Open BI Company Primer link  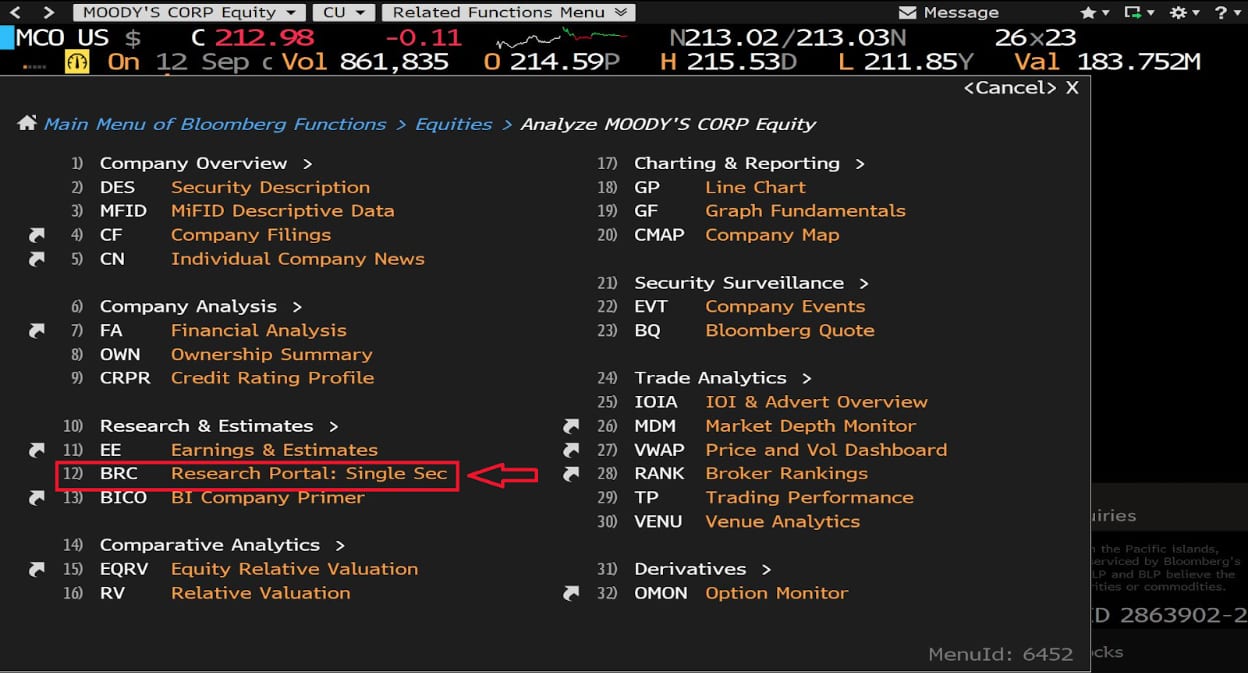(x=268, y=497)
